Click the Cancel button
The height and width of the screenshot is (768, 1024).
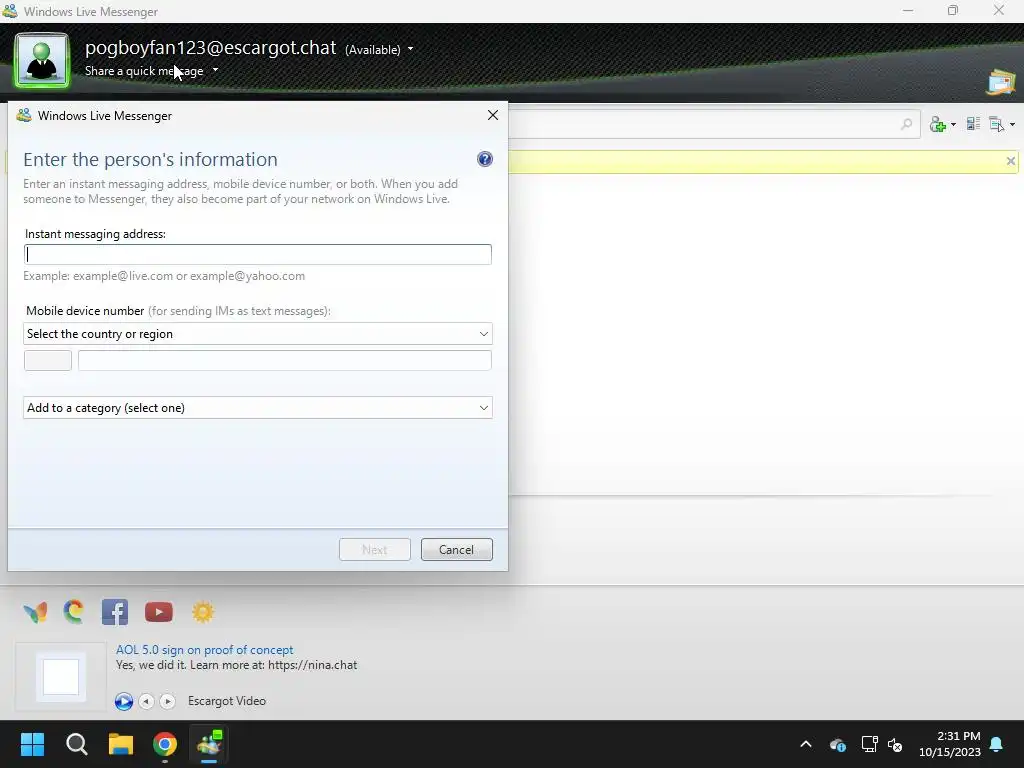[x=456, y=550]
